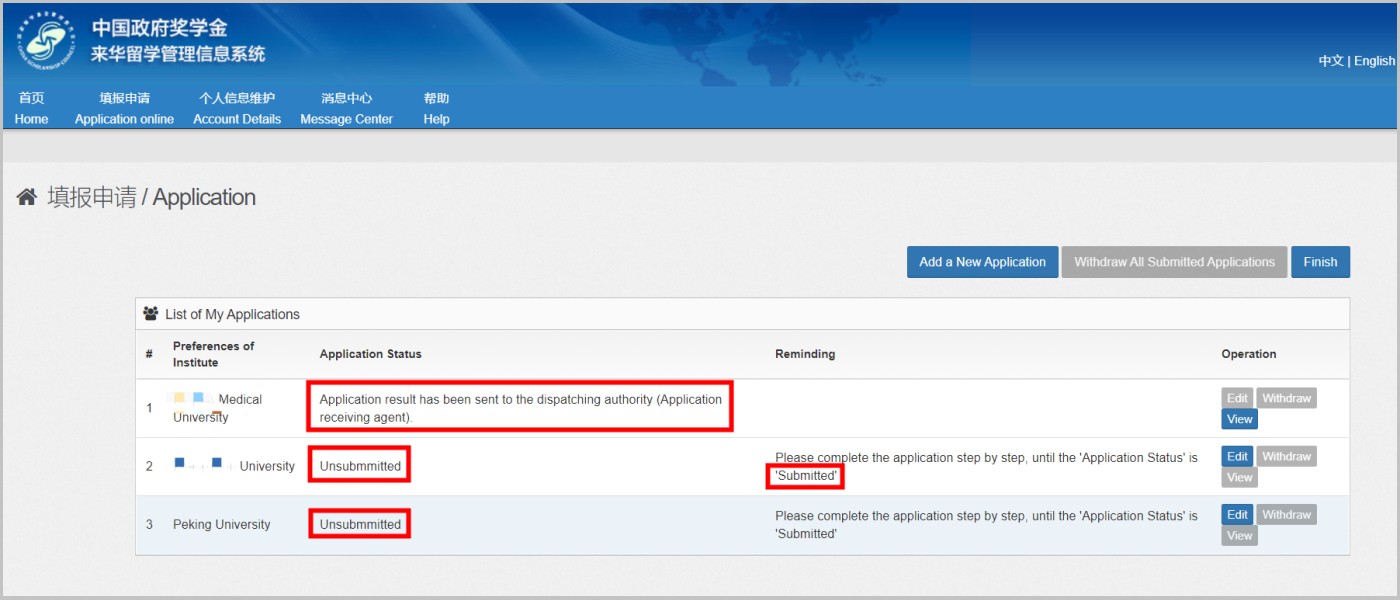This screenshot has width=1400, height=600.
Task: Click the Finish button
Action: point(1320,261)
